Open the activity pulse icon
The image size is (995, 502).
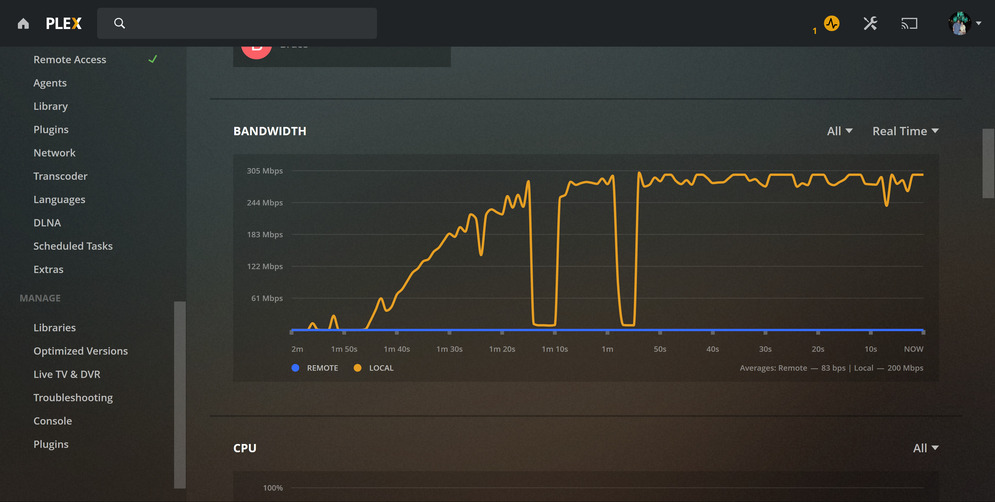(831, 23)
